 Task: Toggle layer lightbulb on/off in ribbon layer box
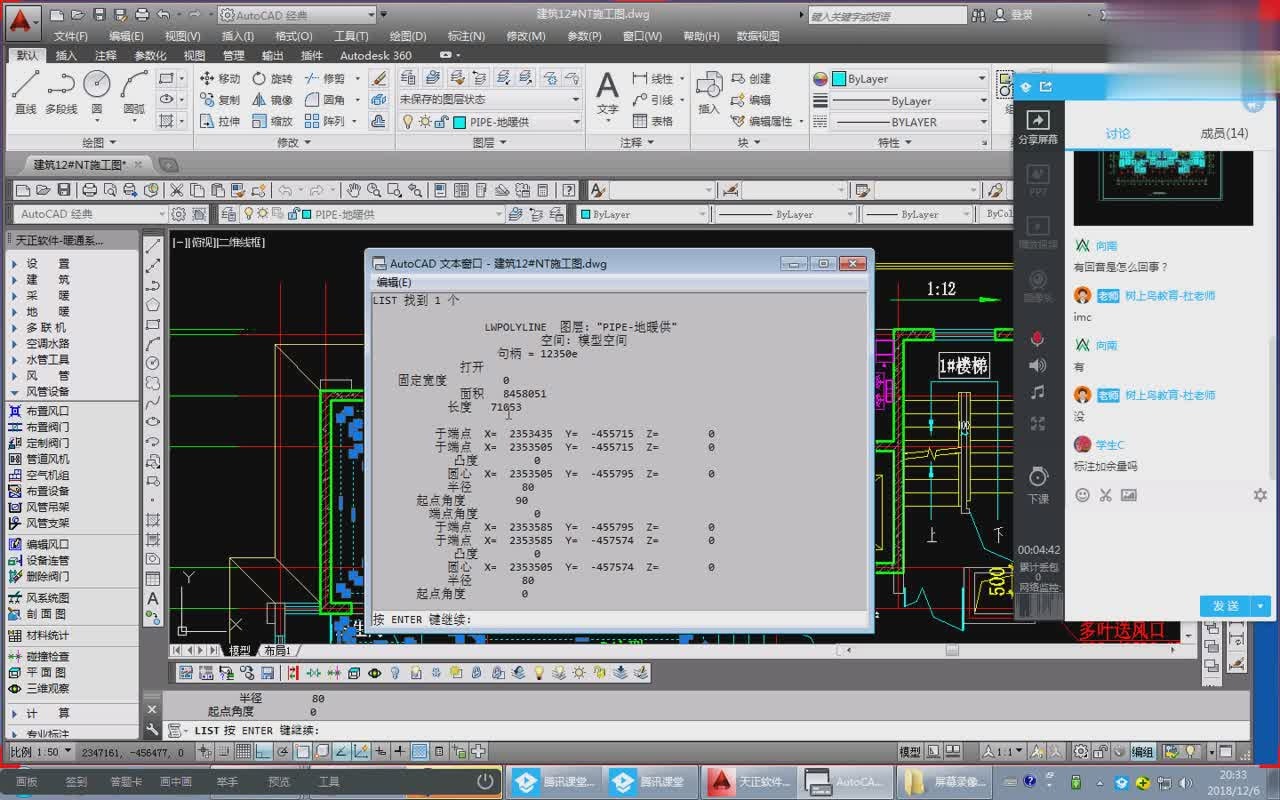click(x=408, y=122)
